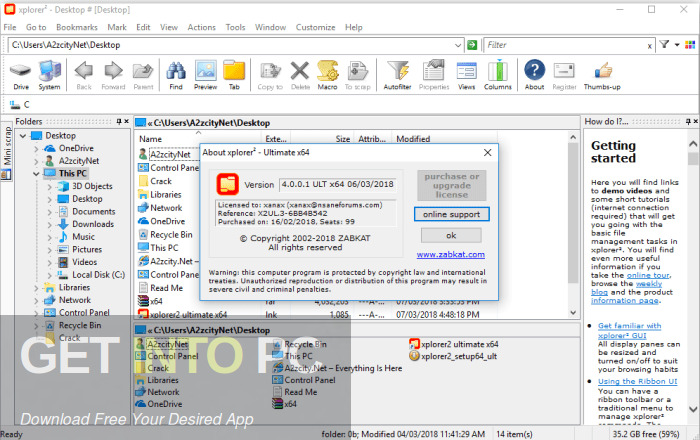Viewport: 700px width, 440px height.
Task: Select Music in the folder tree
Action: click(83, 237)
